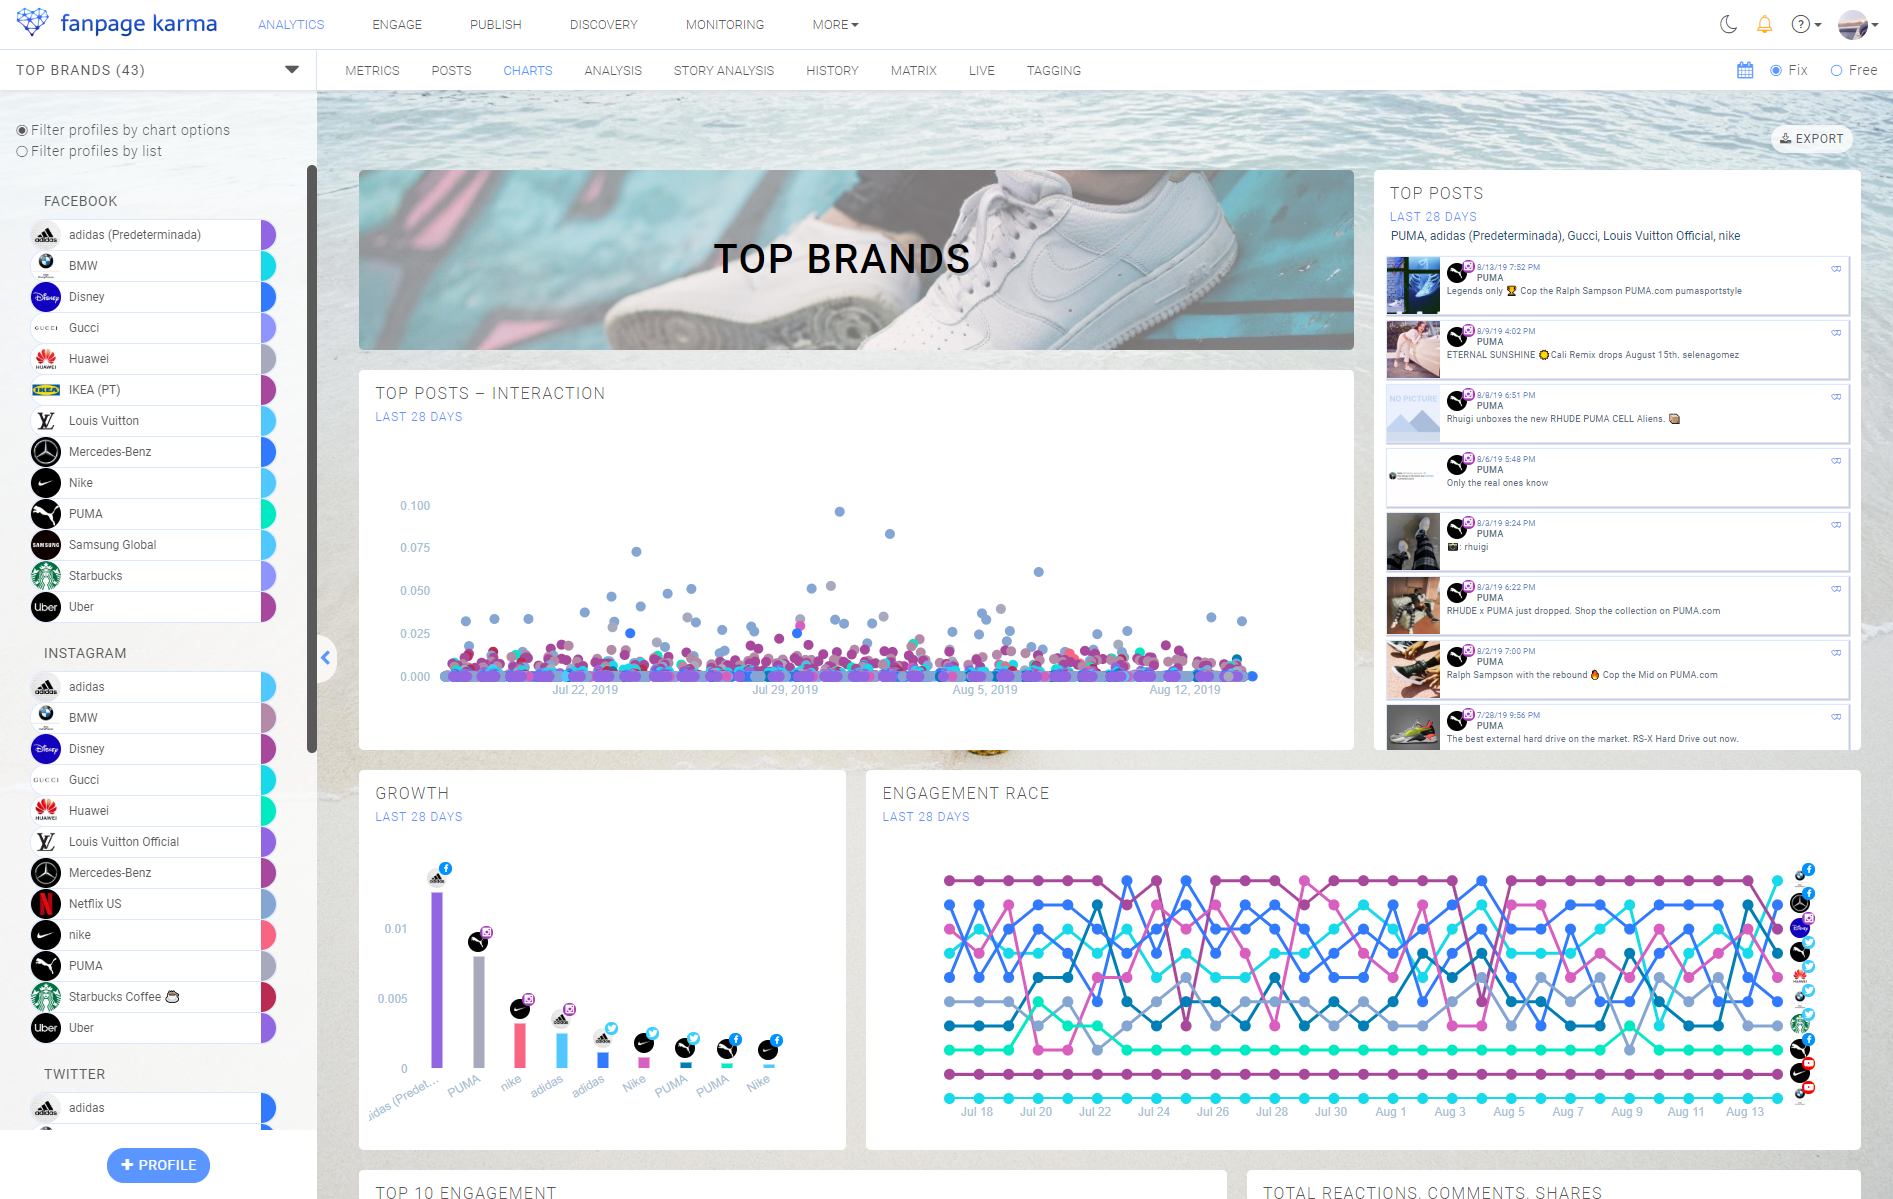The image size is (1893, 1199).
Task: Click the Netflix US logo under Instagram
Action: (x=45, y=903)
